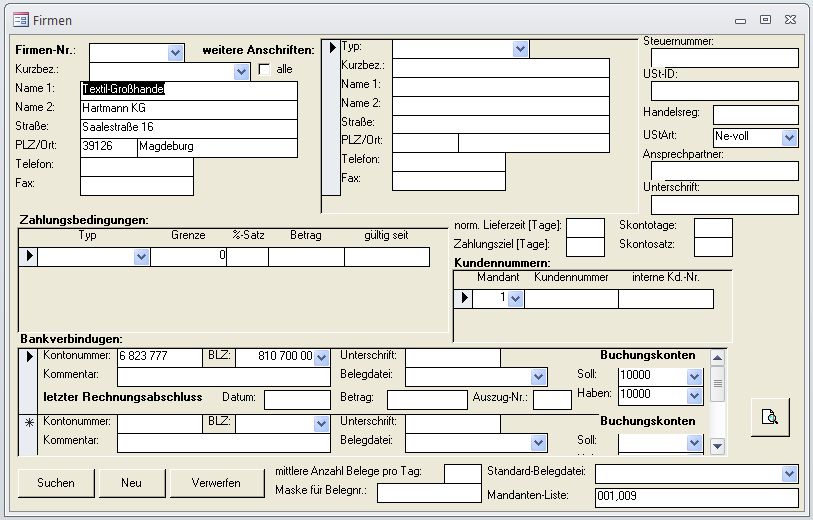The image size is (813, 520).
Task: Click the PLZ field 39126
Action: click(109, 148)
